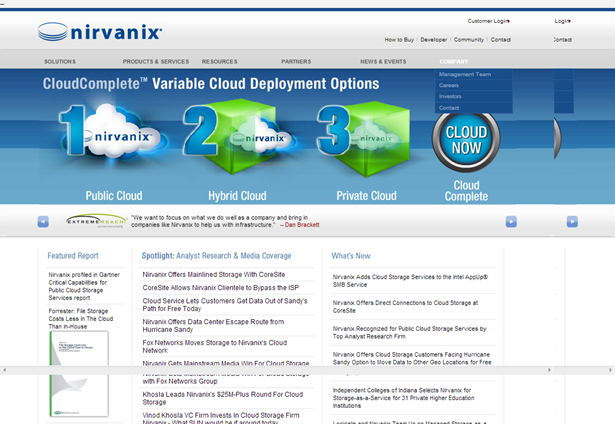The image size is (615, 424).
Task: Click the Cloud Complete label
Action: click(x=466, y=191)
